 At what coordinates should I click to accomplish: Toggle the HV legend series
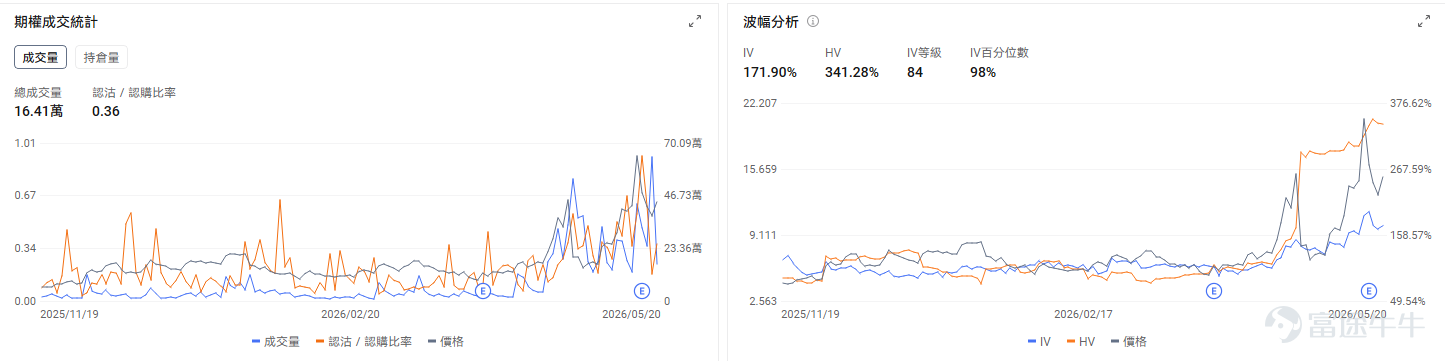pos(1080,342)
